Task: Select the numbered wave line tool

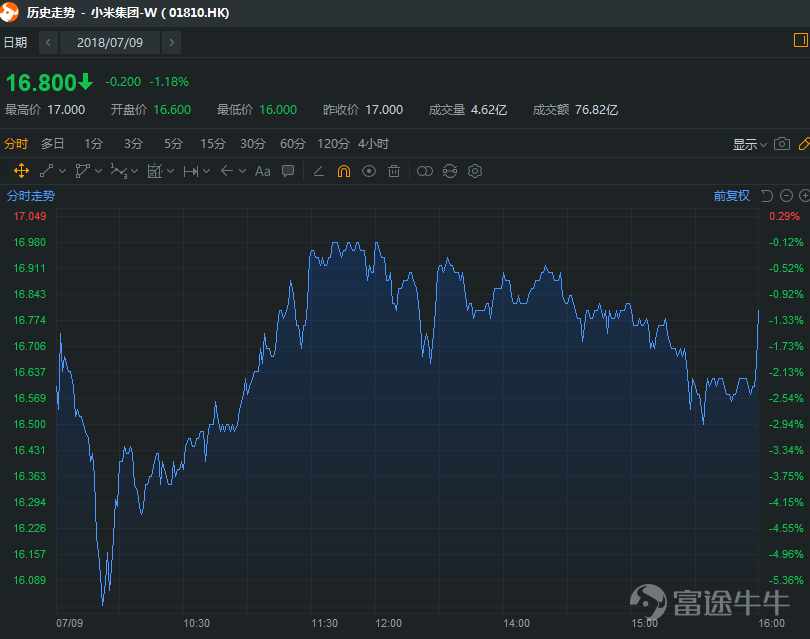Action: (x=119, y=171)
